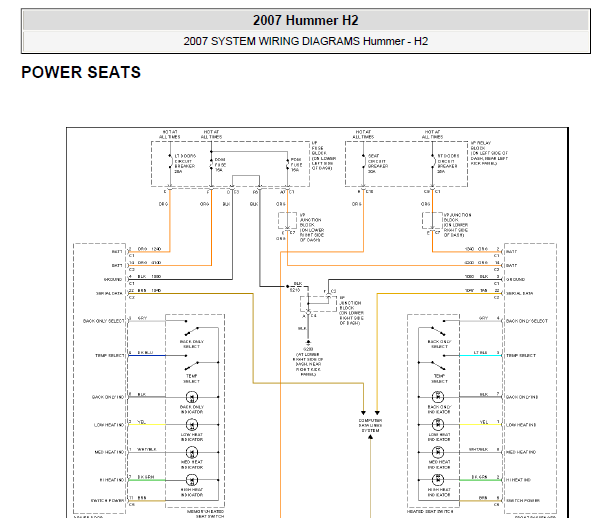The width and height of the screenshot is (600, 518).
Task: Click the right computer data lines arrowhead
Action: click(x=377, y=413)
